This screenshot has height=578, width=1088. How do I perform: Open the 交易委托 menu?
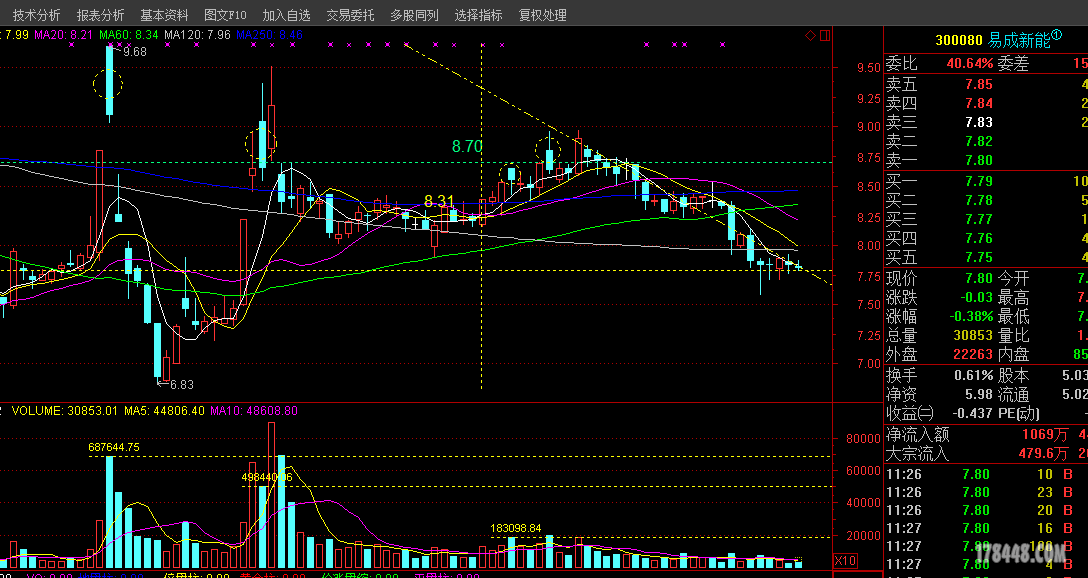(x=350, y=15)
